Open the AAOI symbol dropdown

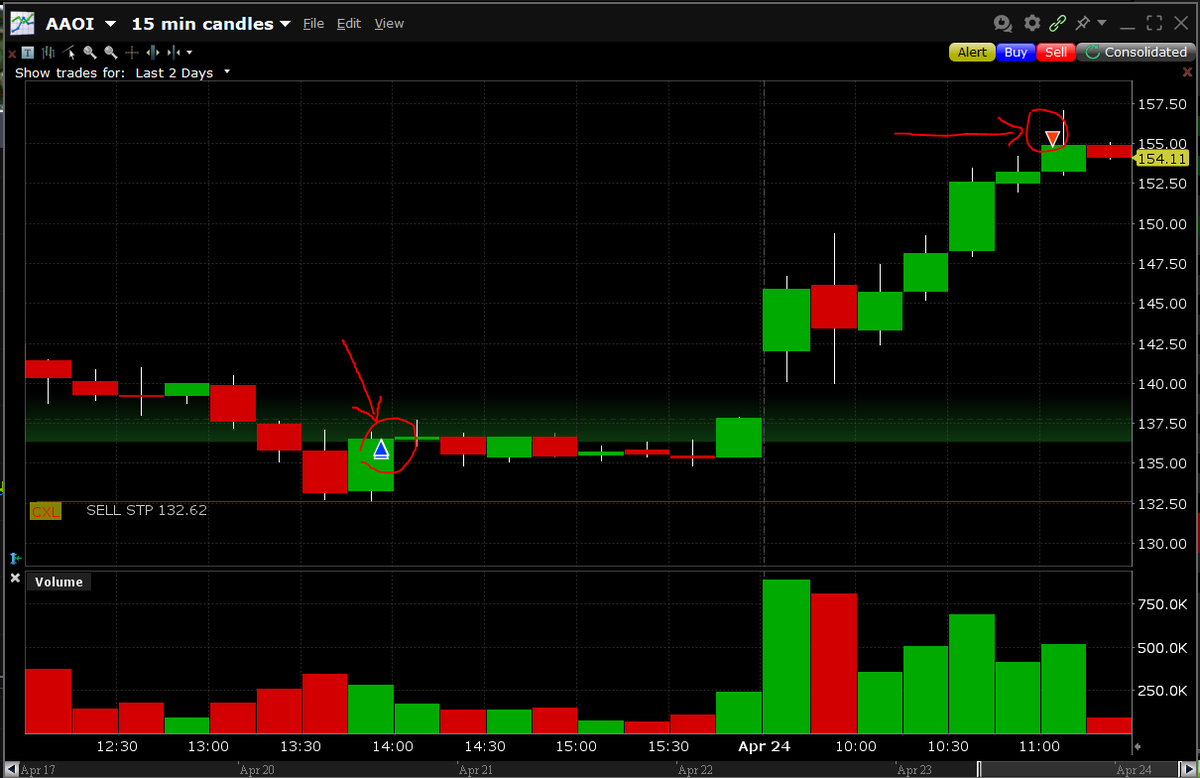[x=109, y=24]
